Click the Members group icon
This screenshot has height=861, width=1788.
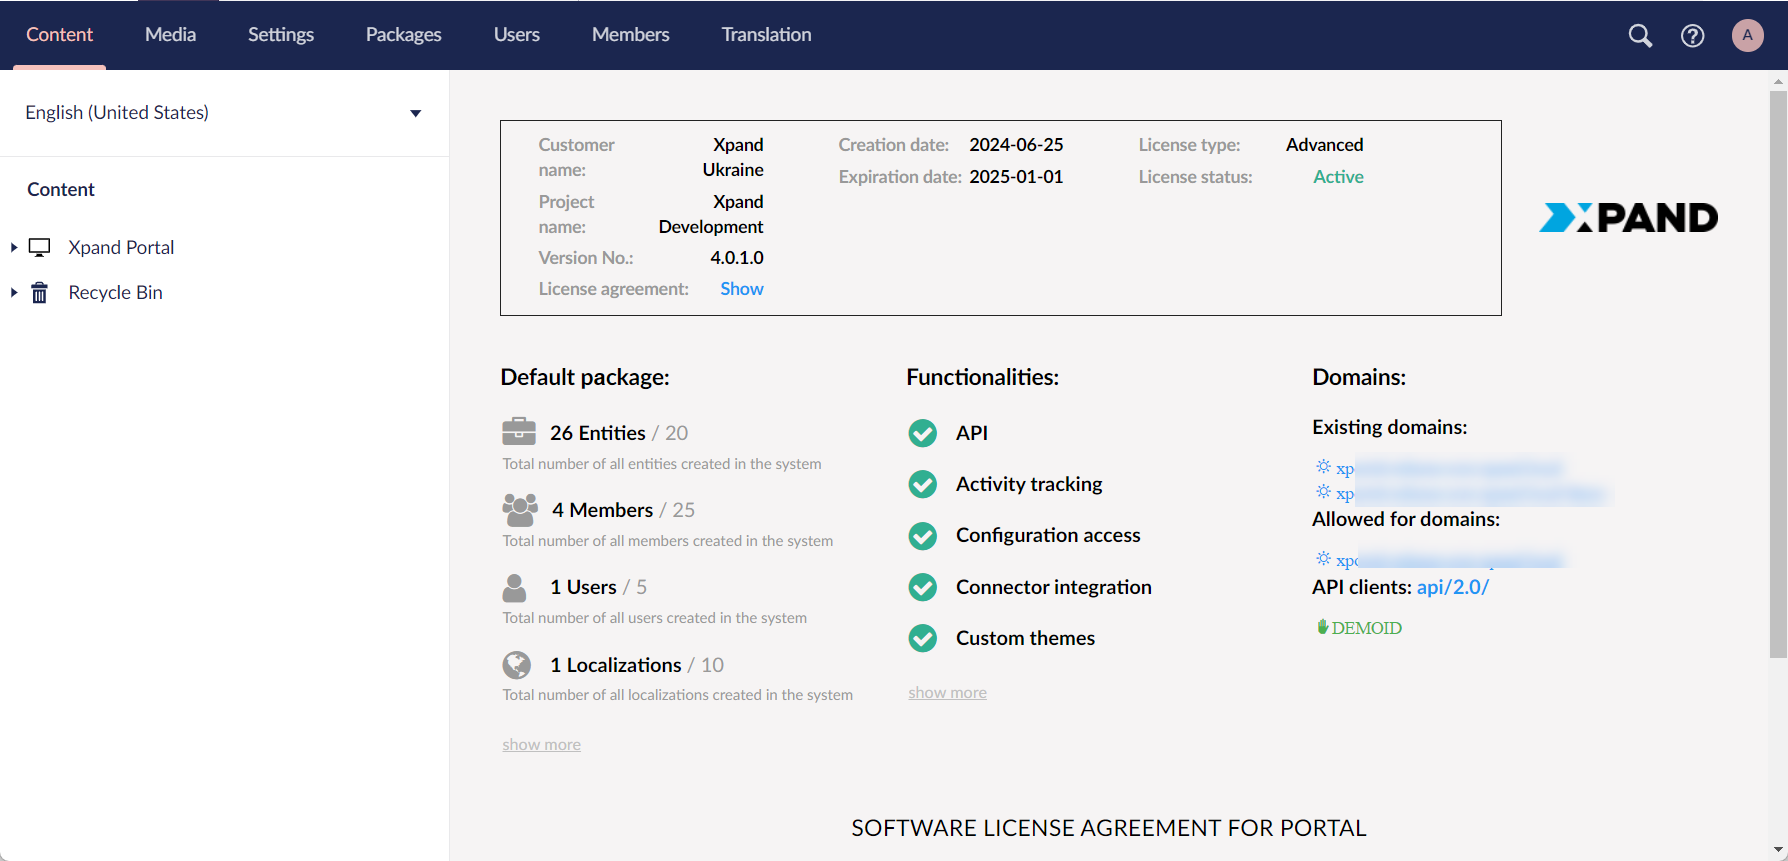(x=520, y=509)
